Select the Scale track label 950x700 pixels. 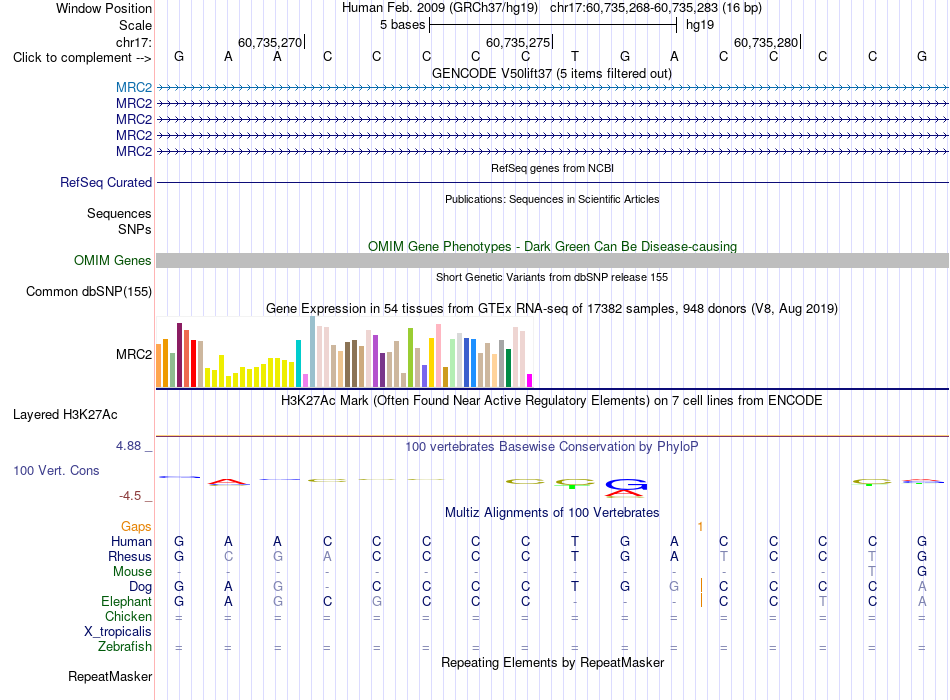point(135,25)
